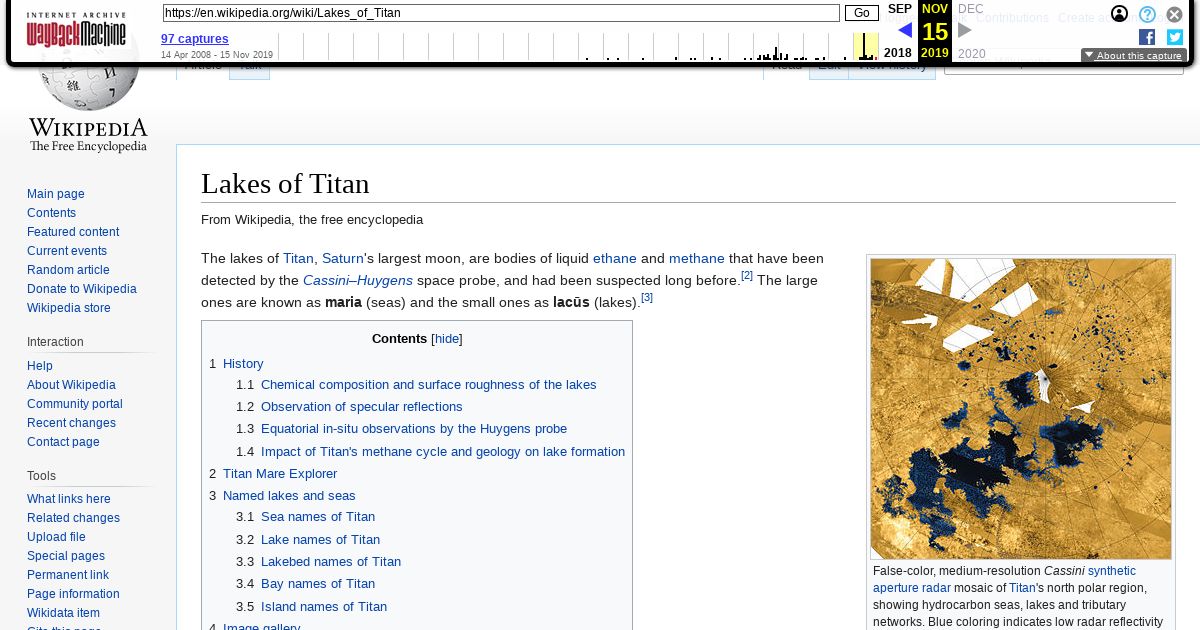
Task: Open the Wayback user account icon
Action: (1120, 14)
